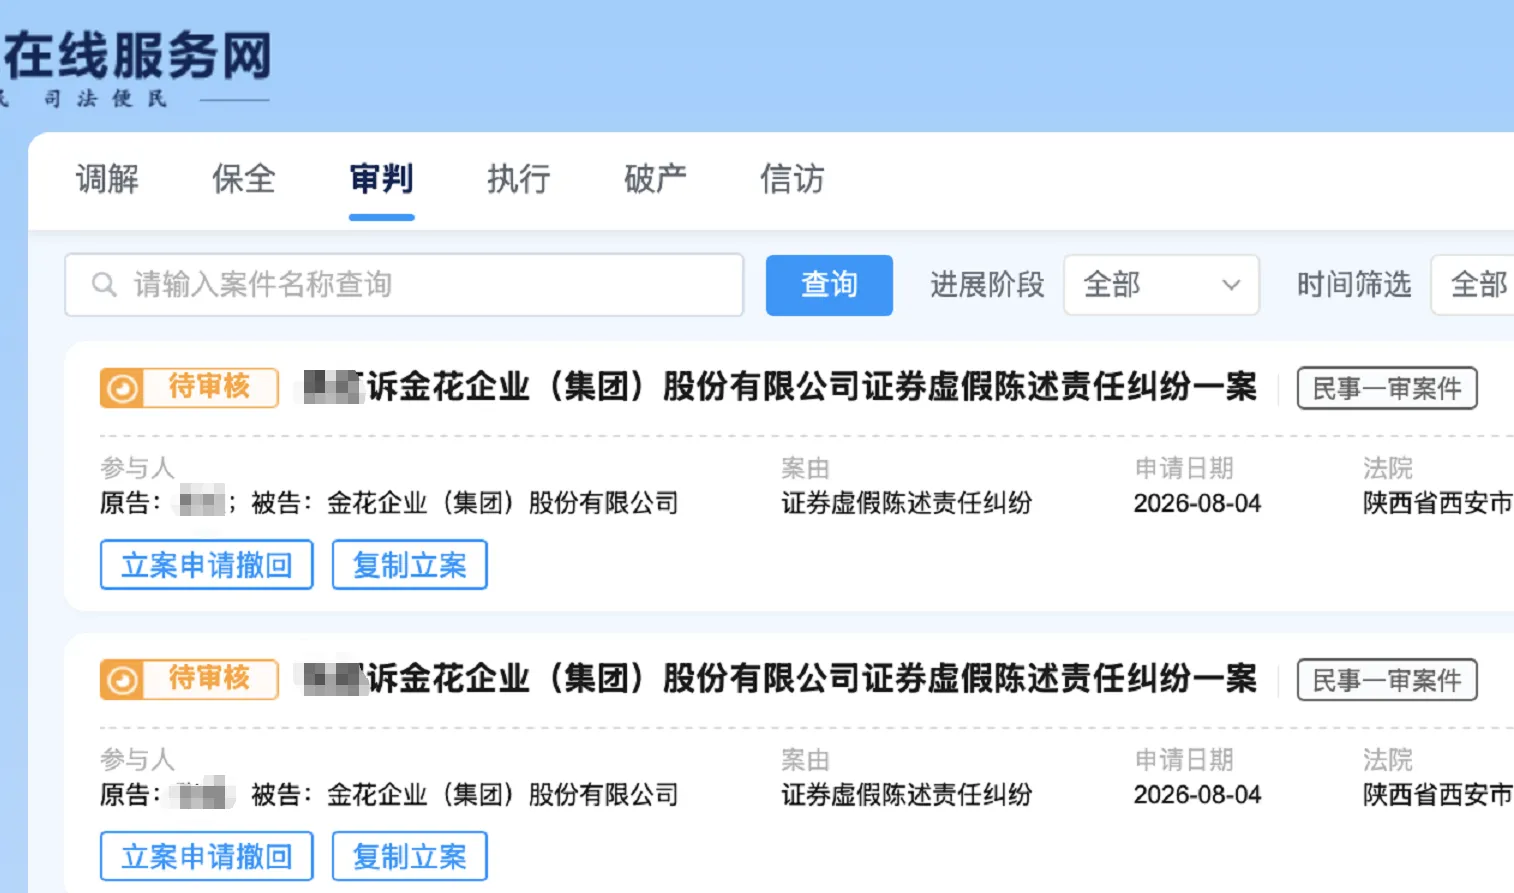The width and height of the screenshot is (1514, 893).
Task: Click 民事一审案件 tag on second case
Action: click(1387, 680)
